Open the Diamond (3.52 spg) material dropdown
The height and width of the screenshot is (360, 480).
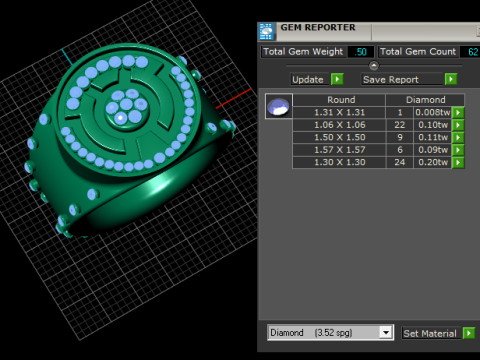[386, 332]
